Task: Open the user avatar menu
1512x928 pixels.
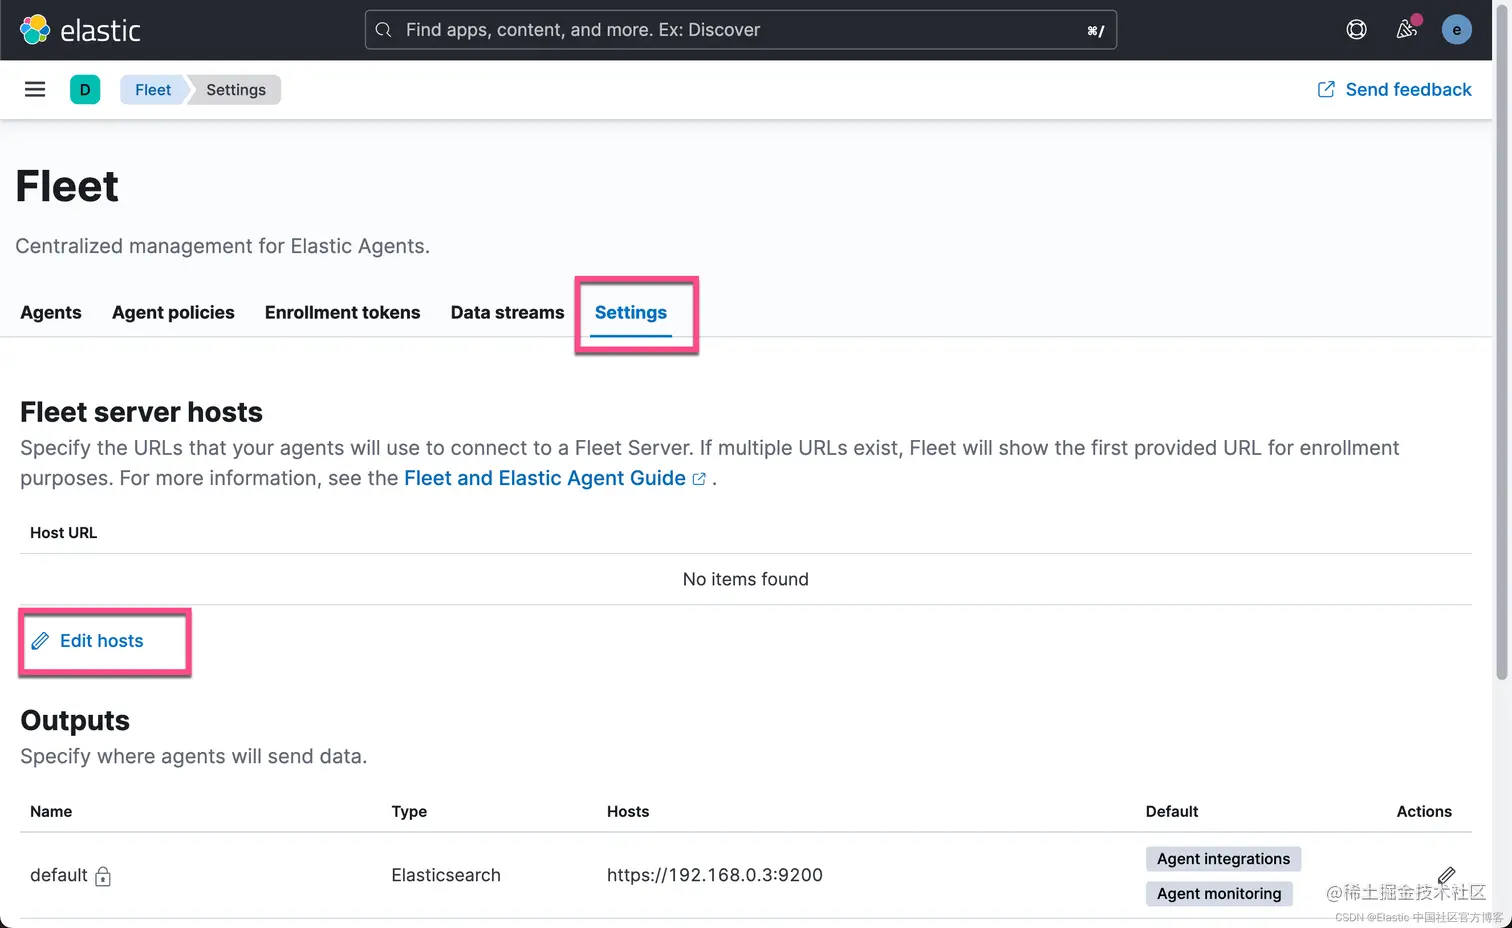Action: (1456, 30)
